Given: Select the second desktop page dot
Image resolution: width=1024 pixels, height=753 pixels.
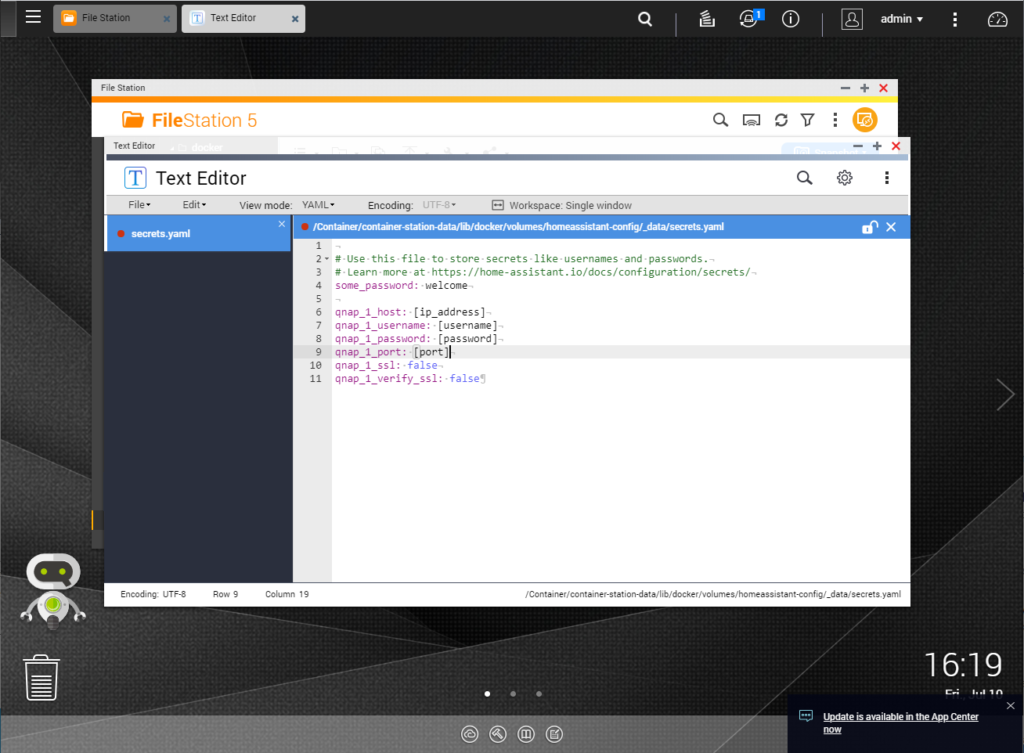Looking at the screenshot, I should coord(513,694).
